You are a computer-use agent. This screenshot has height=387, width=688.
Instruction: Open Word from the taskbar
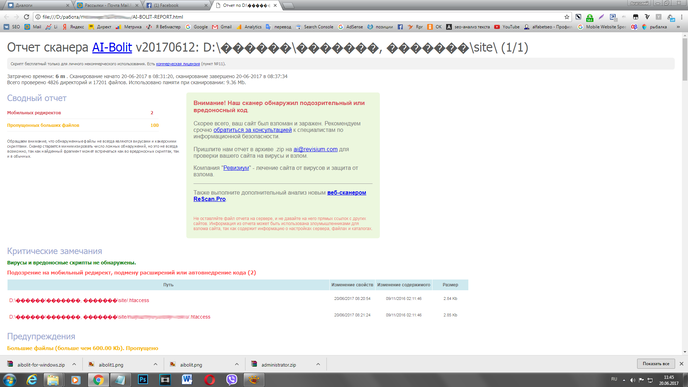coord(187,380)
